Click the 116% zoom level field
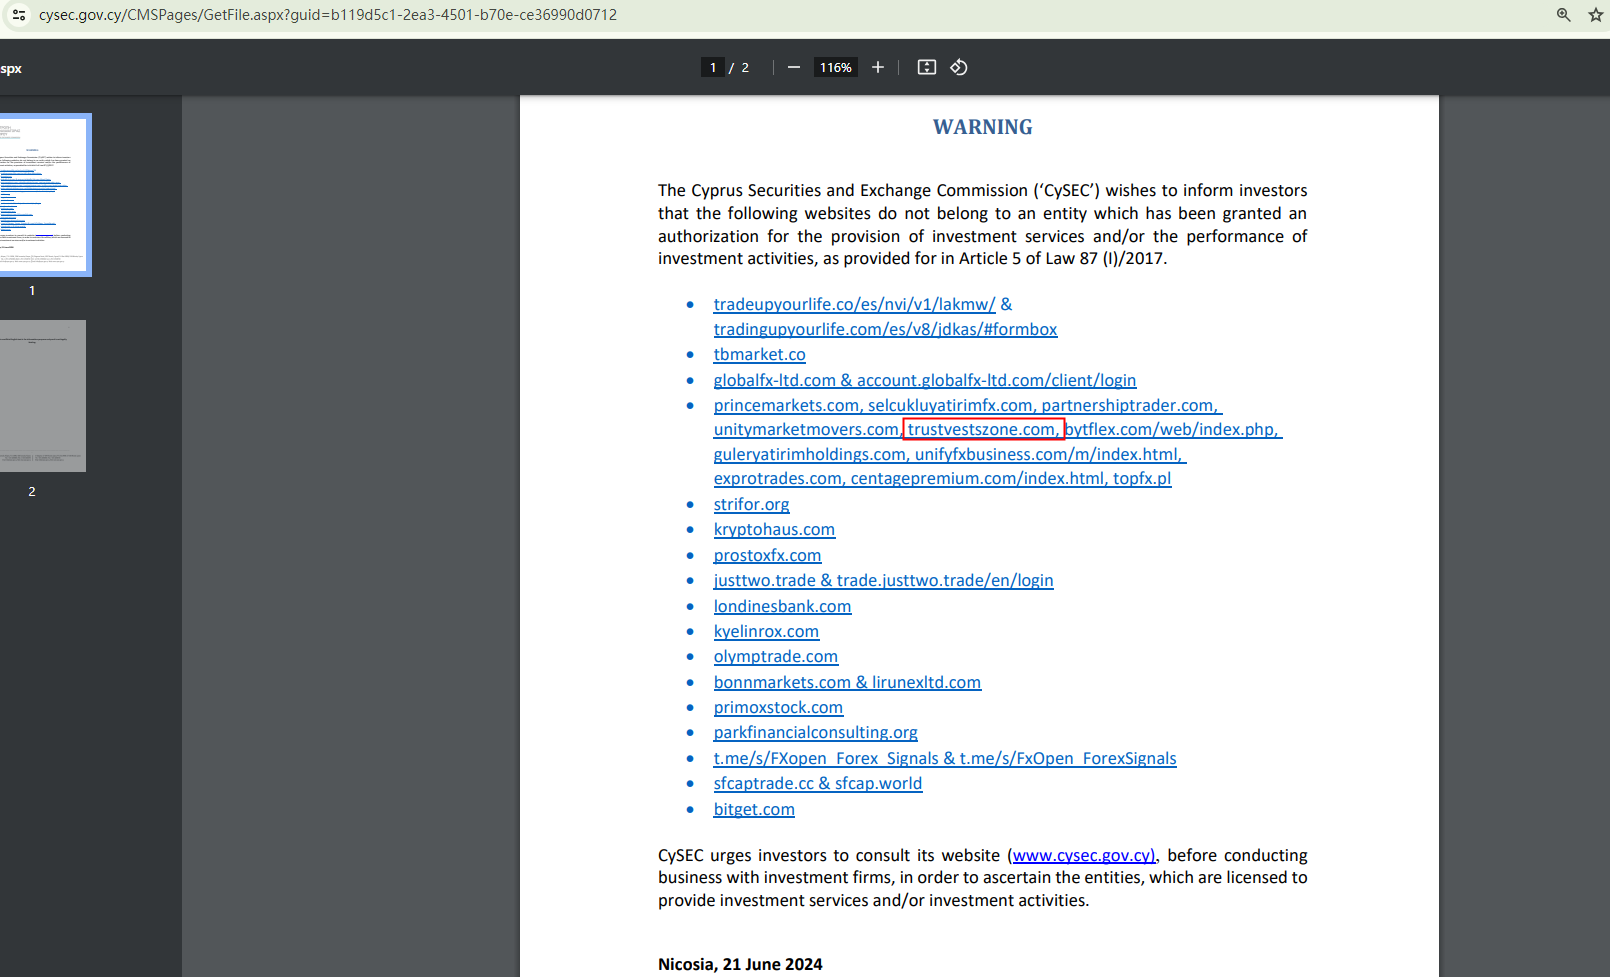1610x977 pixels. (836, 67)
